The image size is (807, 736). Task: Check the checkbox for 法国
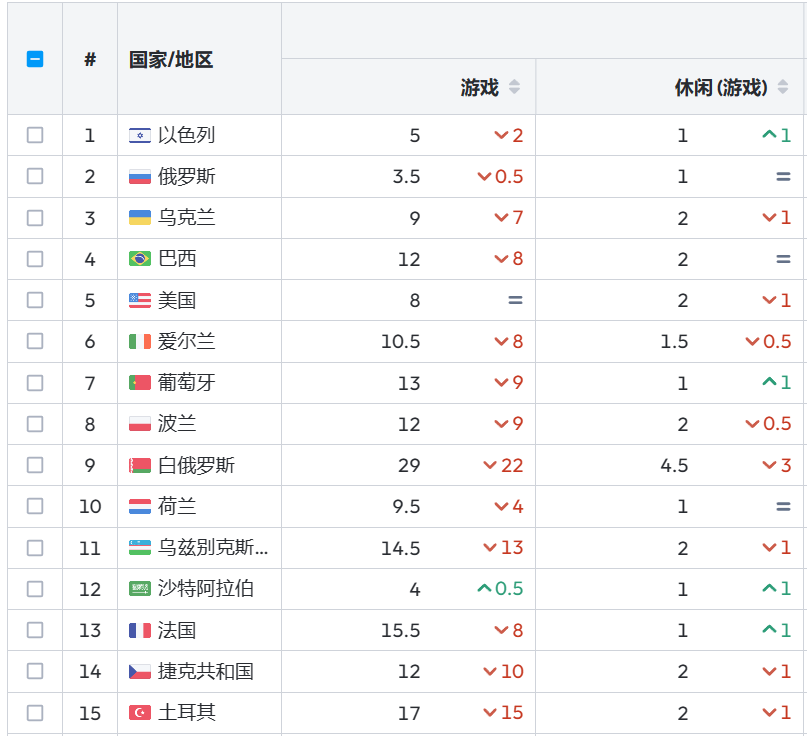pyautogui.click(x=35, y=630)
